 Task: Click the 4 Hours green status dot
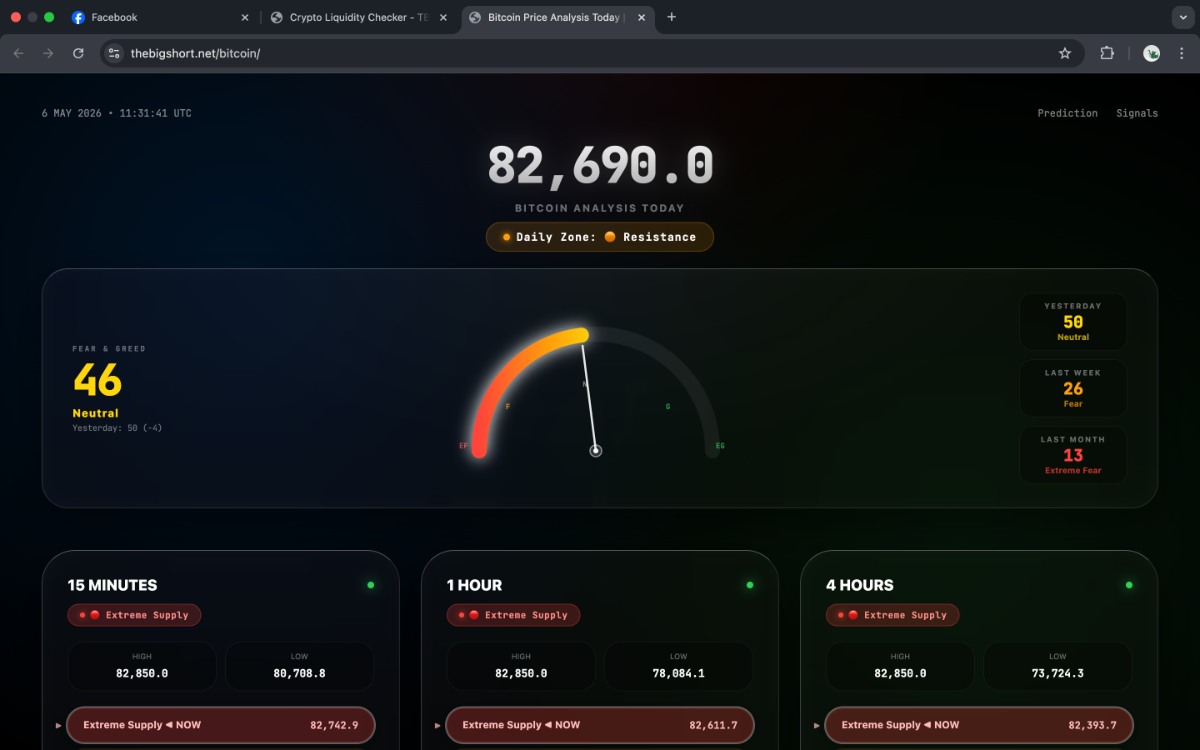(1129, 585)
